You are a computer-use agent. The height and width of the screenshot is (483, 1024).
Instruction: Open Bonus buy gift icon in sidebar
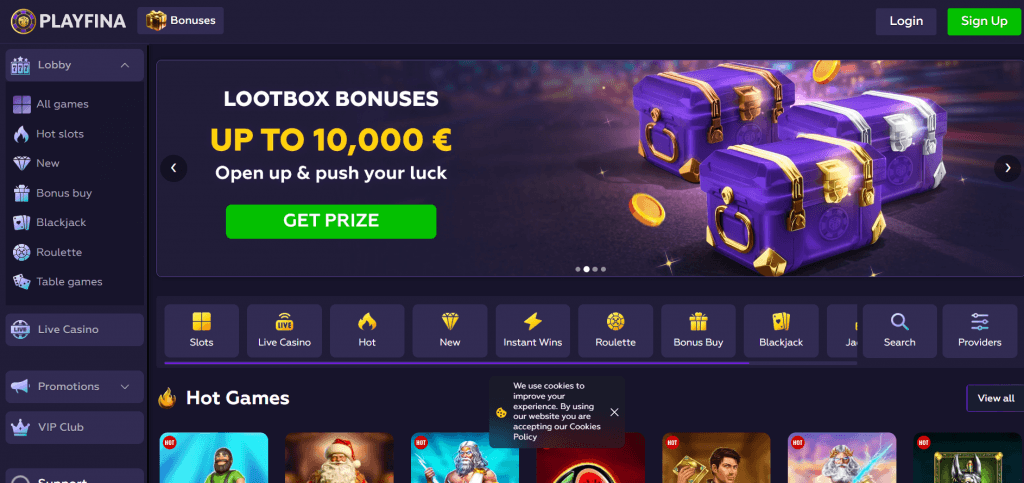click(22, 193)
